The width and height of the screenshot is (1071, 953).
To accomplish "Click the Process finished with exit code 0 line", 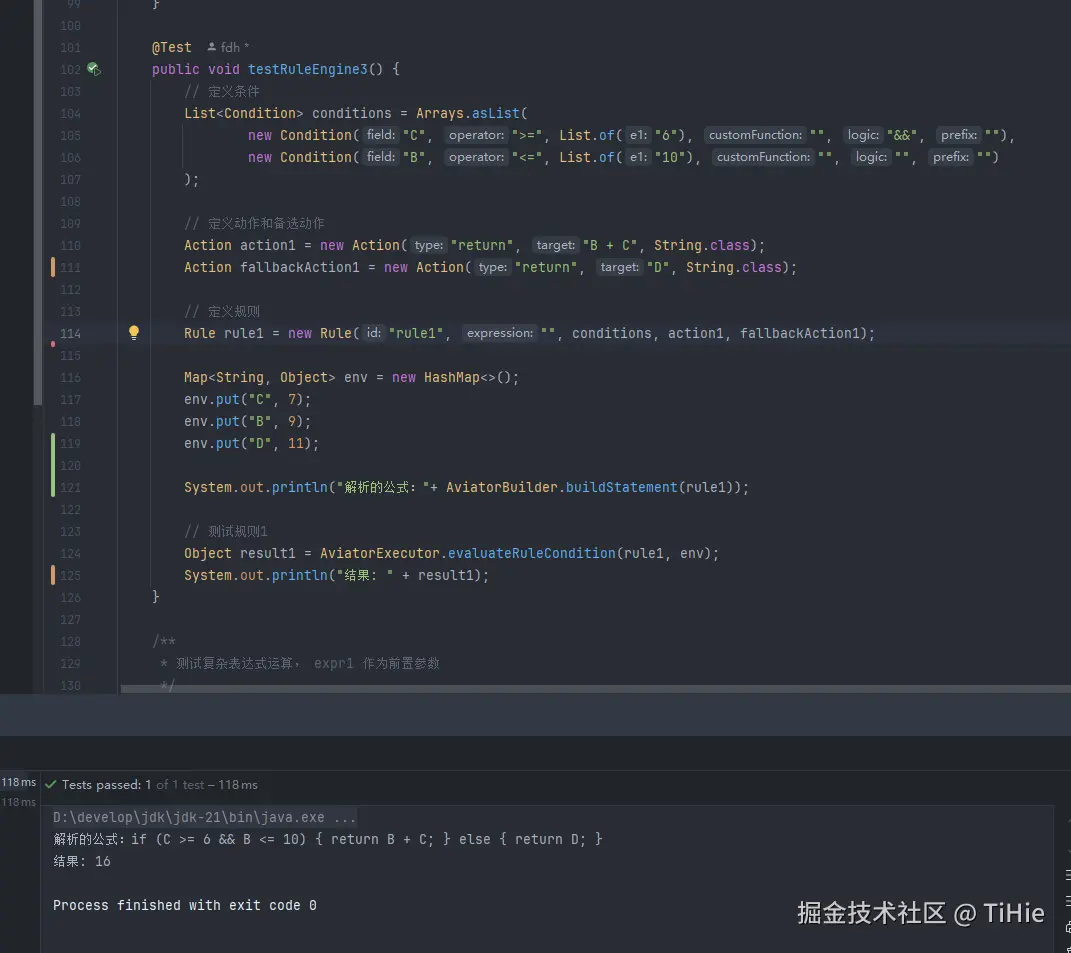I will click(x=184, y=905).
